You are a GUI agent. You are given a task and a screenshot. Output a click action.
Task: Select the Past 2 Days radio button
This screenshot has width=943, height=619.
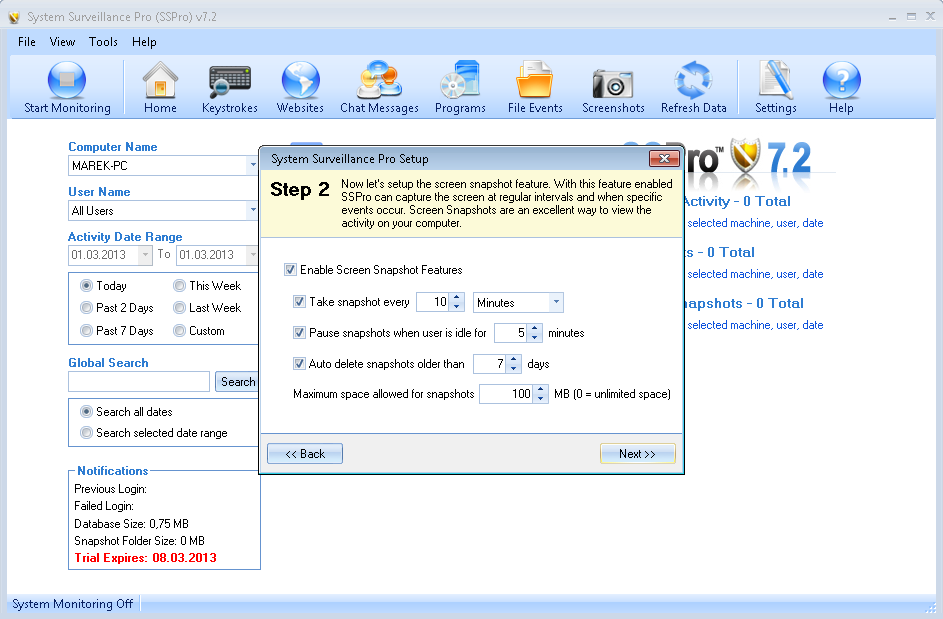[87, 308]
